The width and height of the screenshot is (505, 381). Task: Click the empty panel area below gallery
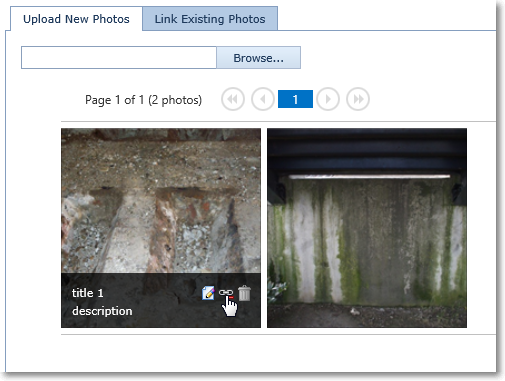point(250,353)
